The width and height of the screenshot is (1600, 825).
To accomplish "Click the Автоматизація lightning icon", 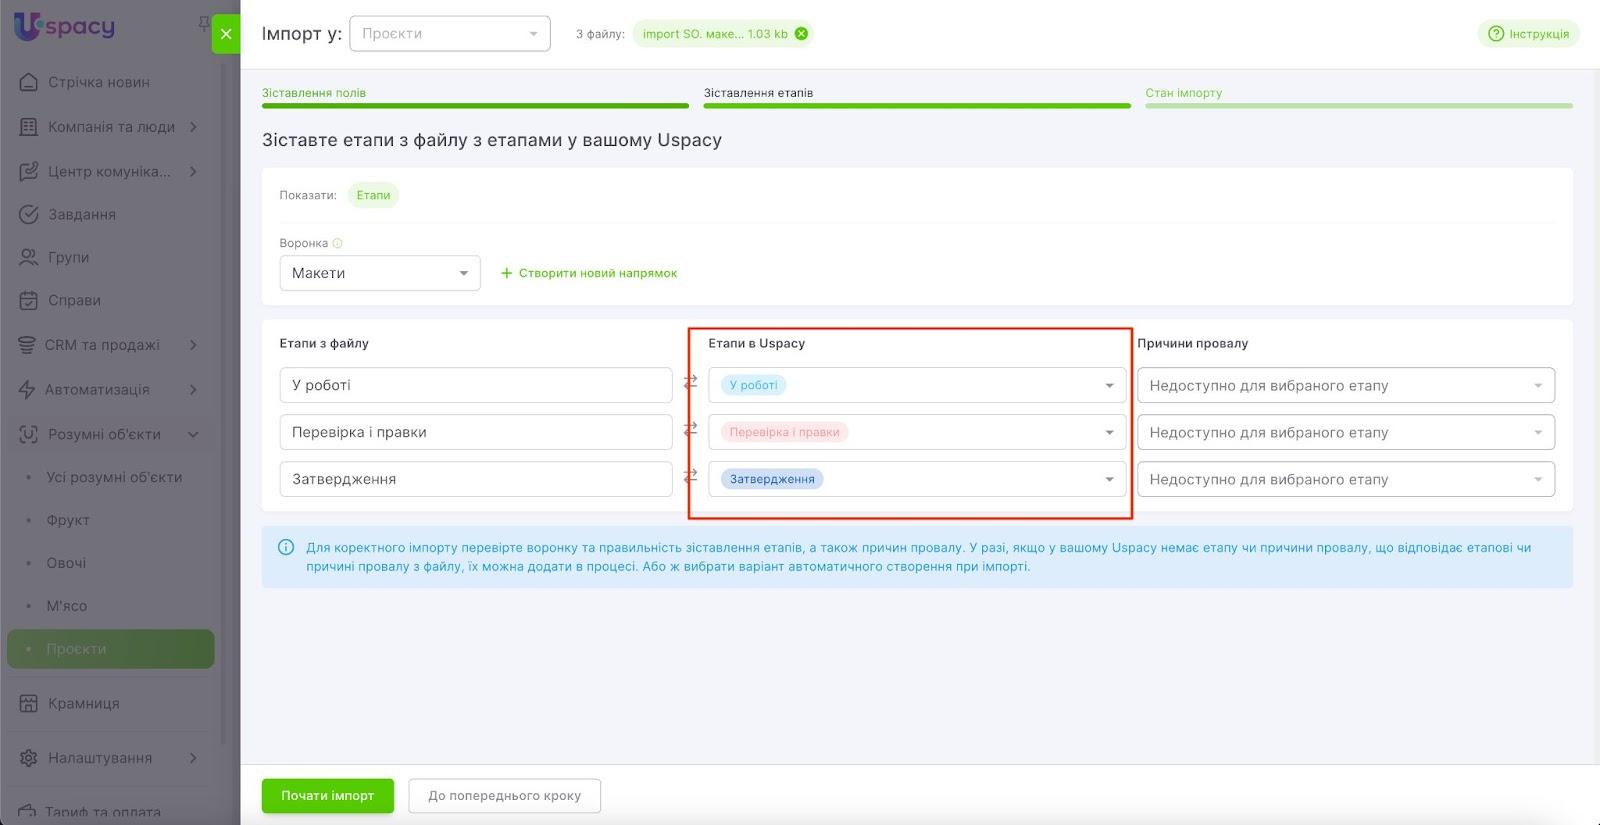I will (x=27, y=390).
